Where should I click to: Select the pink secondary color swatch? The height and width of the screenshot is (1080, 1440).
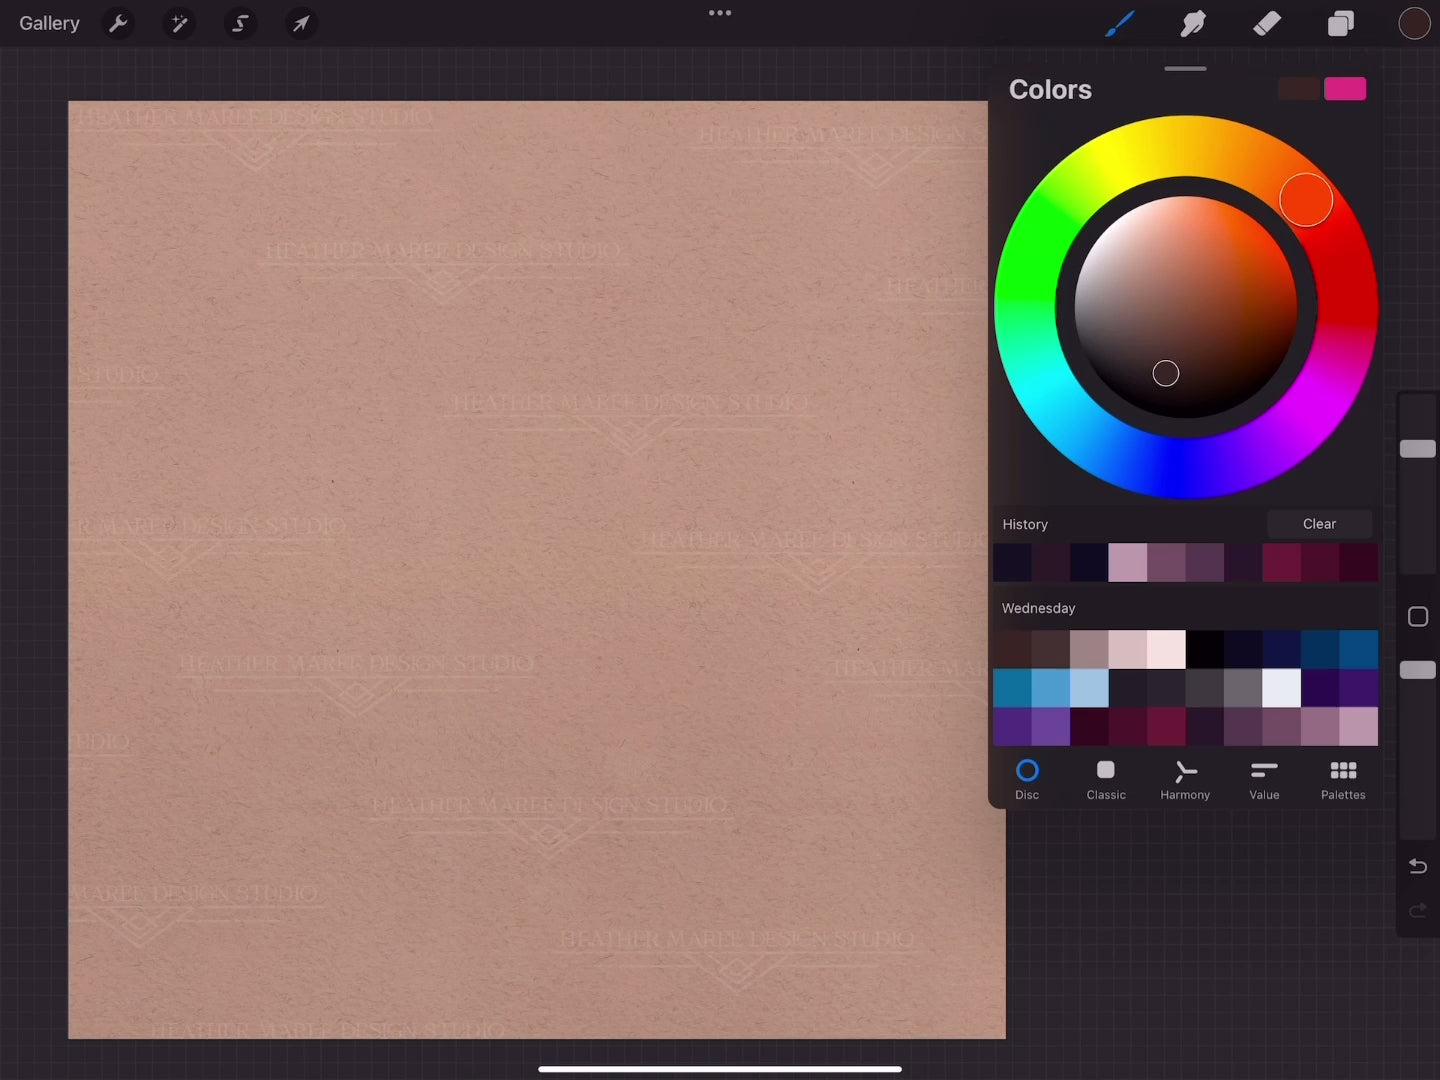click(x=1345, y=89)
